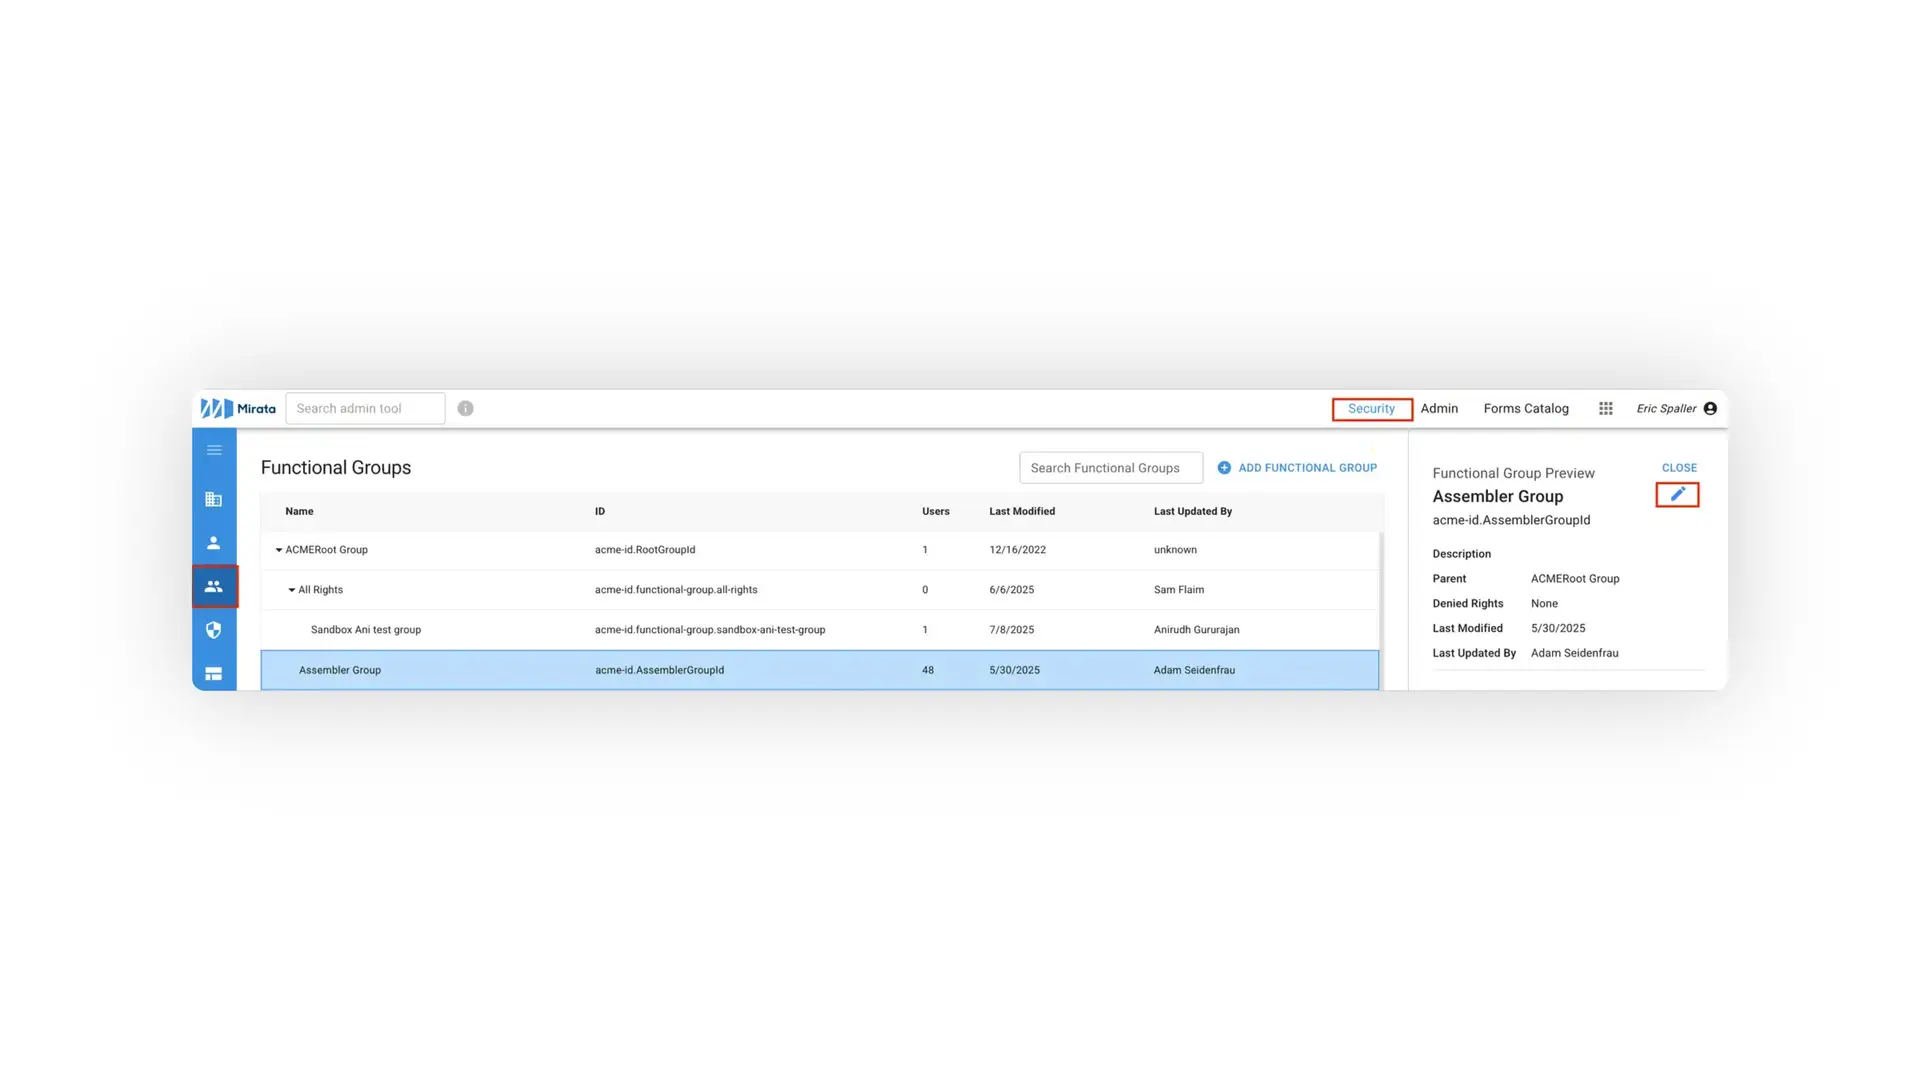Image resolution: width=1920 pixels, height=1080 pixels.
Task: Go to the Forms Catalog tab
Action: [x=1526, y=408]
